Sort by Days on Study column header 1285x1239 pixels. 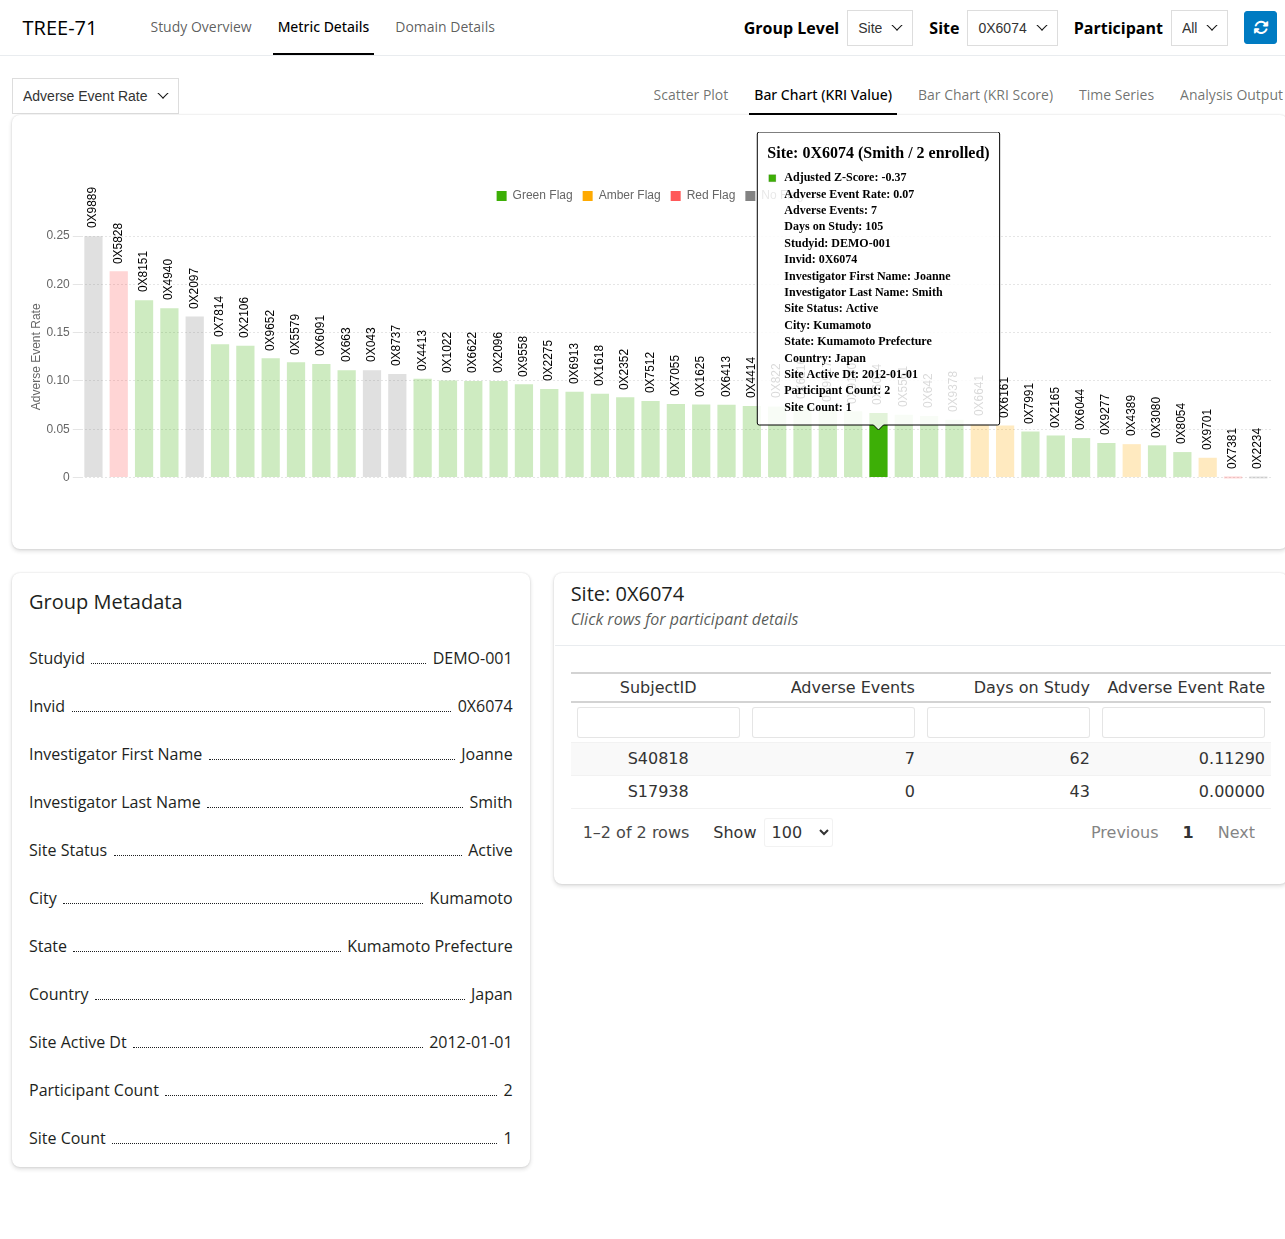pyautogui.click(x=1031, y=687)
